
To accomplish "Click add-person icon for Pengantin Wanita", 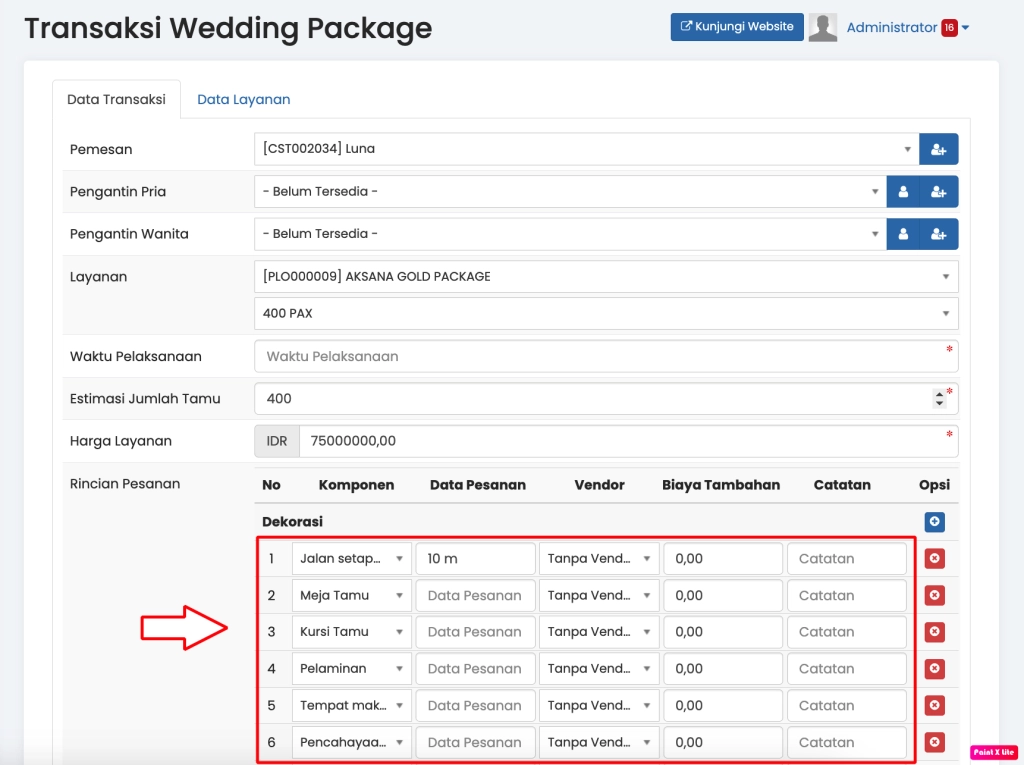I will [938, 234].
